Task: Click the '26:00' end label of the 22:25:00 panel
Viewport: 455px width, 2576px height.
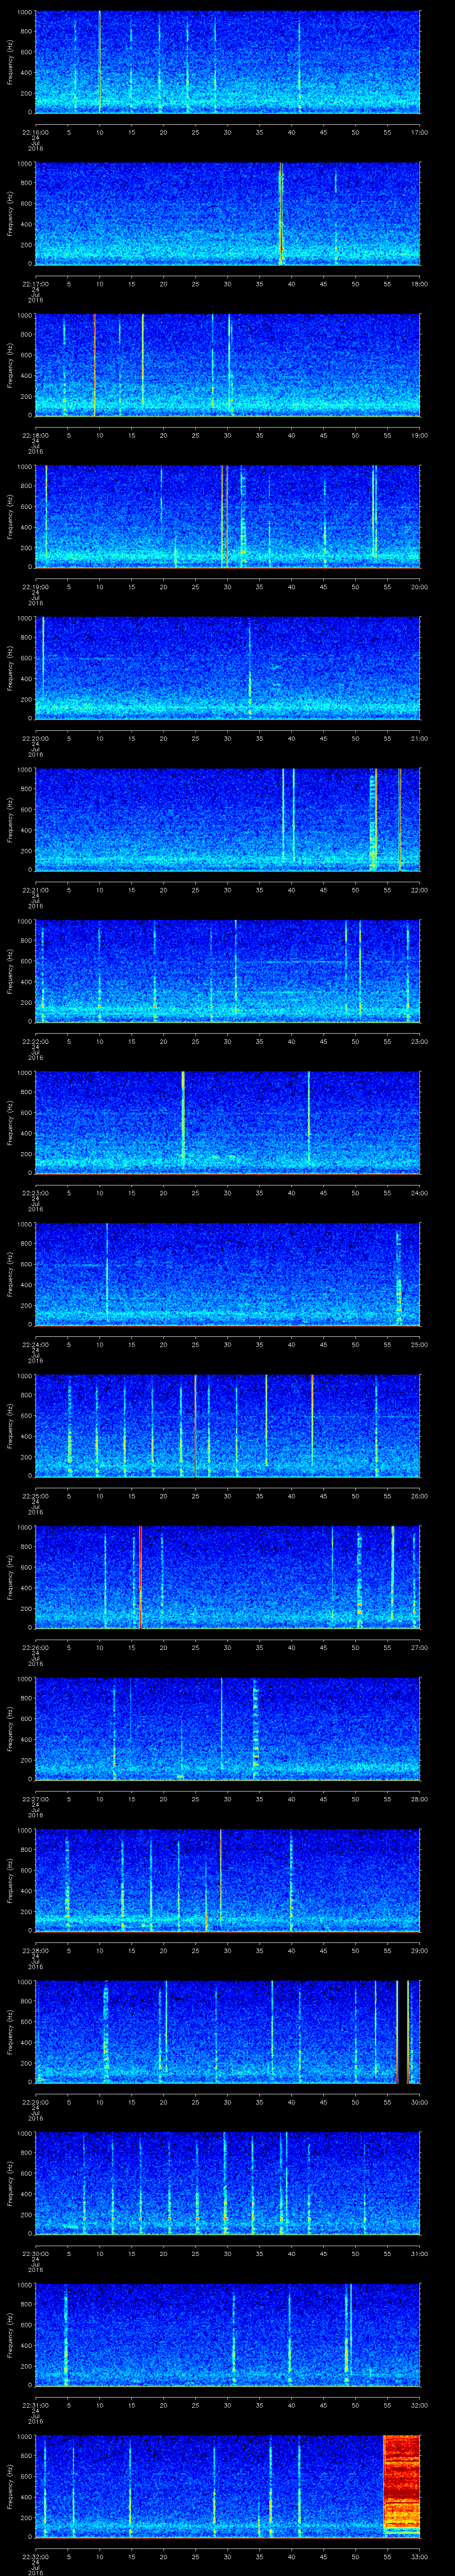Action: pos(419,1496)
